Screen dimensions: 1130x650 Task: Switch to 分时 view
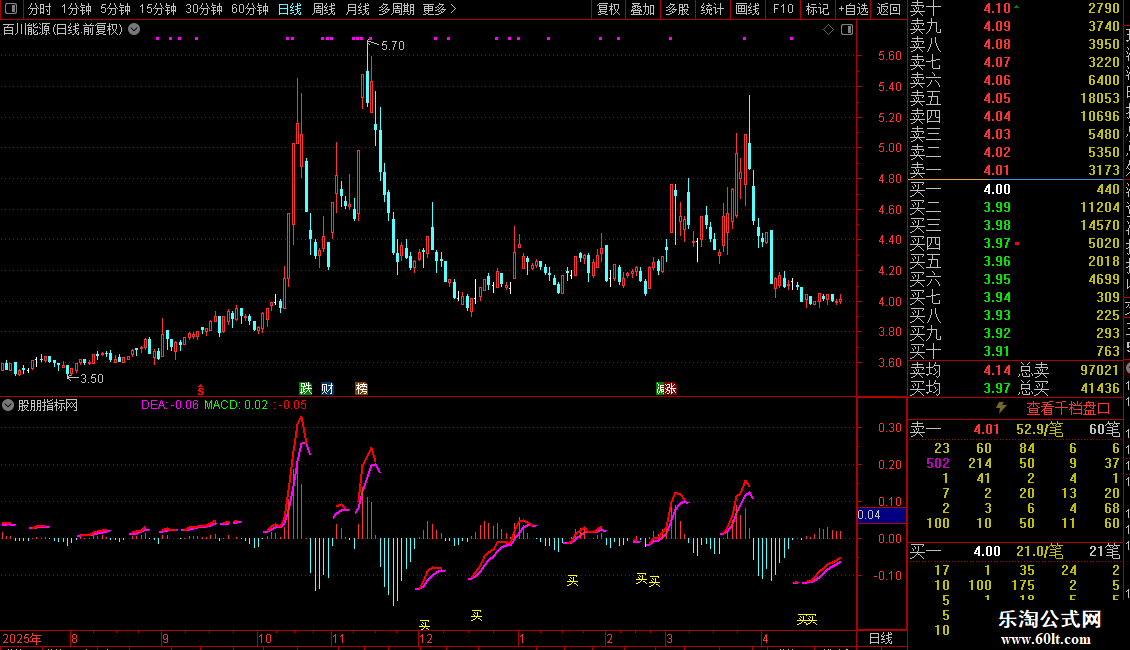point(40,9)
